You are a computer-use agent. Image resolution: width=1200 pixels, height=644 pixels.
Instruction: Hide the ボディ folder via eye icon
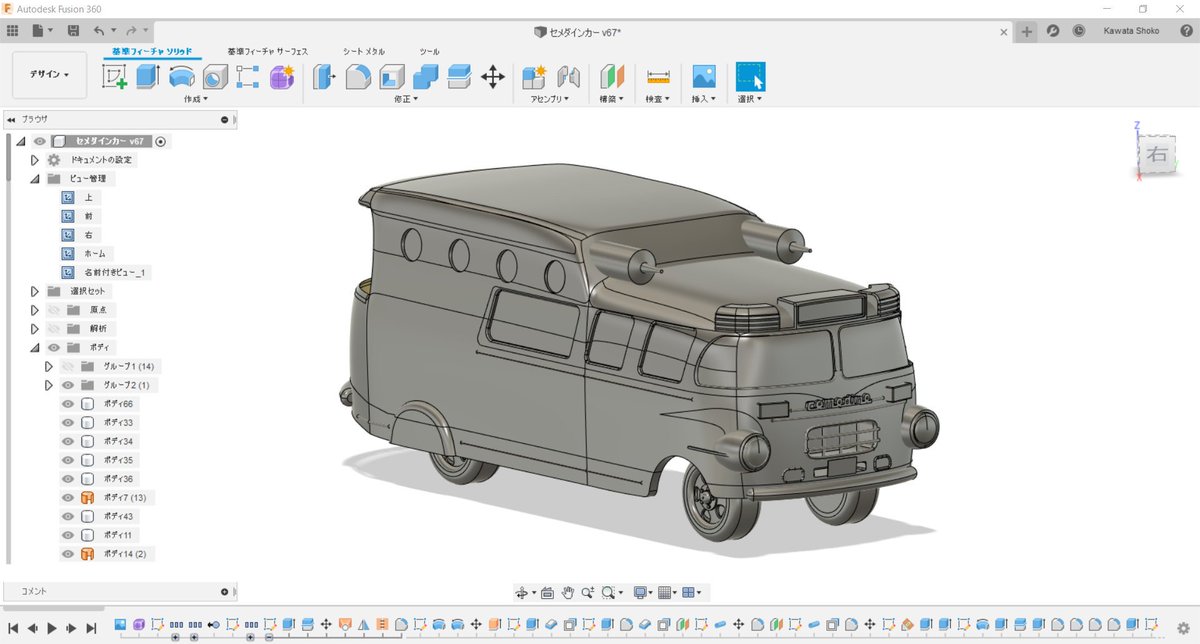(54, 347)
